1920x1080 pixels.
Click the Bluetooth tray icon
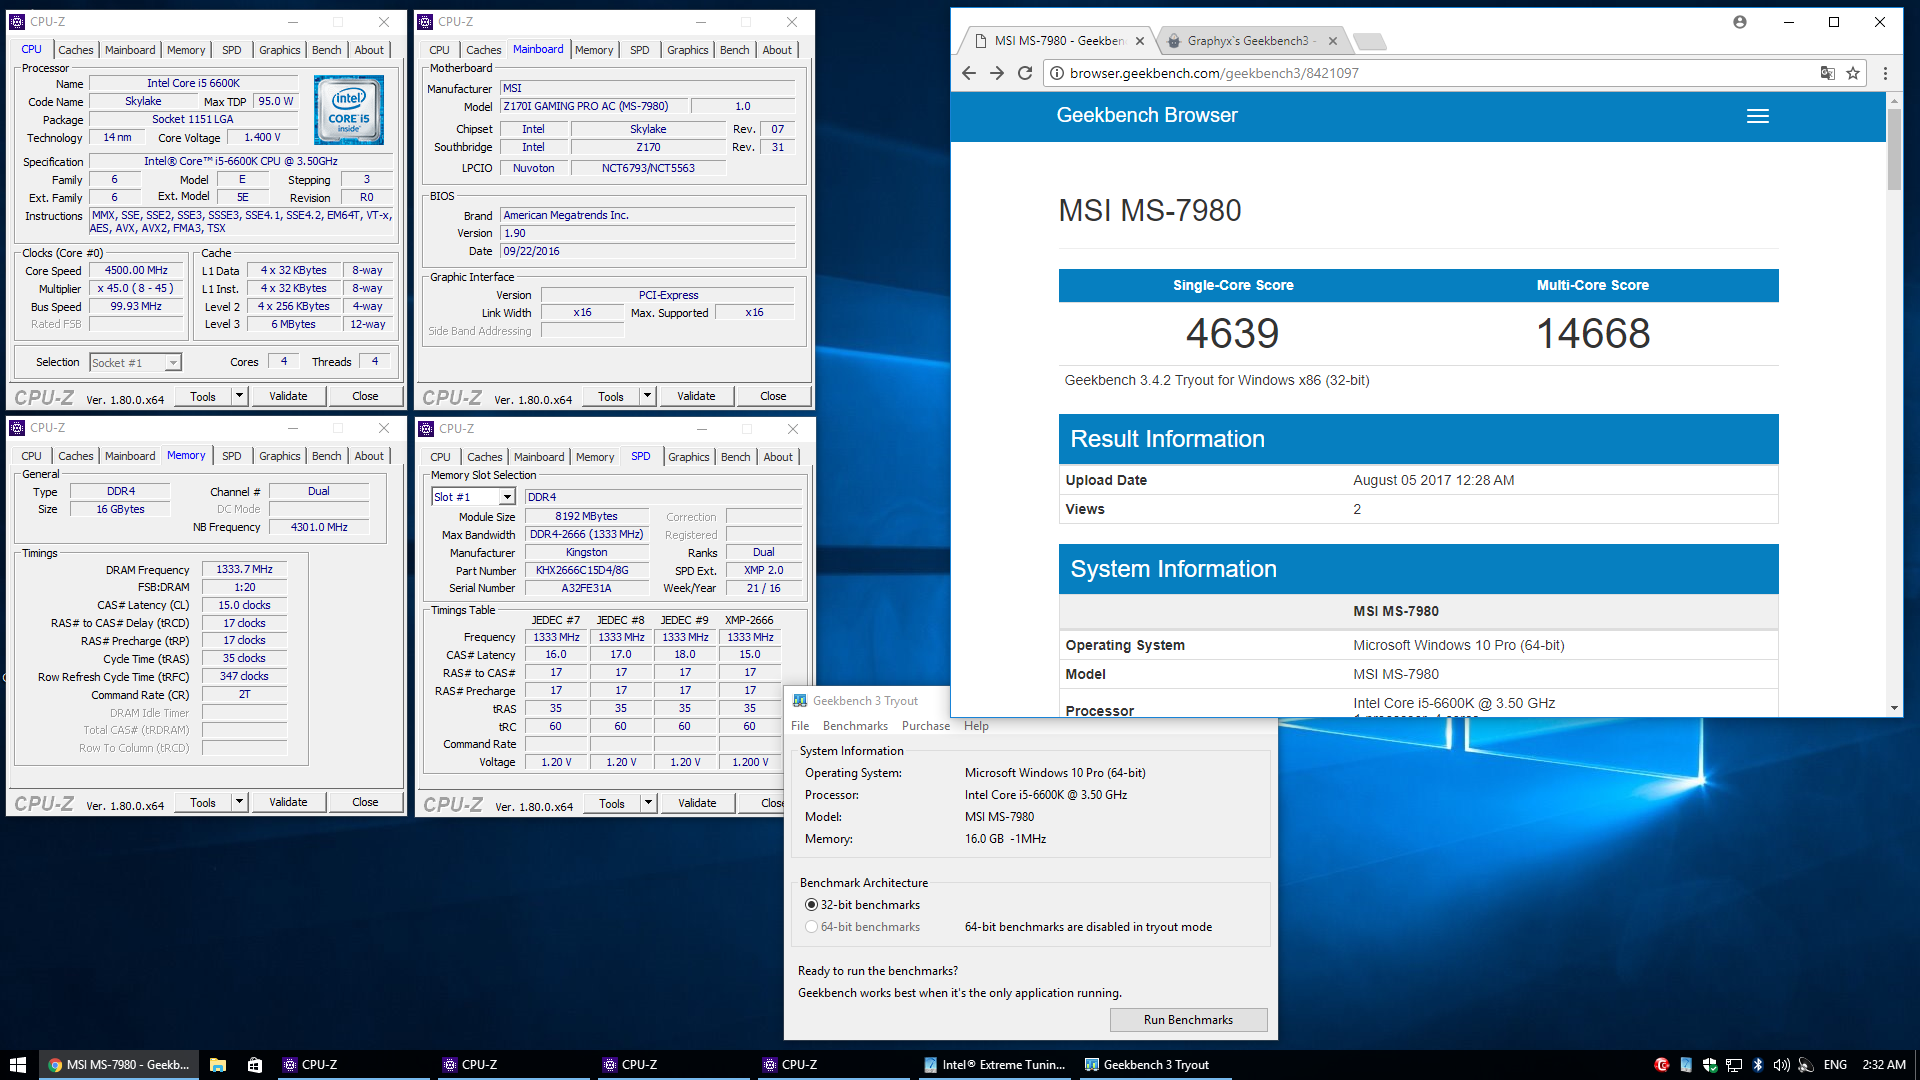(1757, 1065)
